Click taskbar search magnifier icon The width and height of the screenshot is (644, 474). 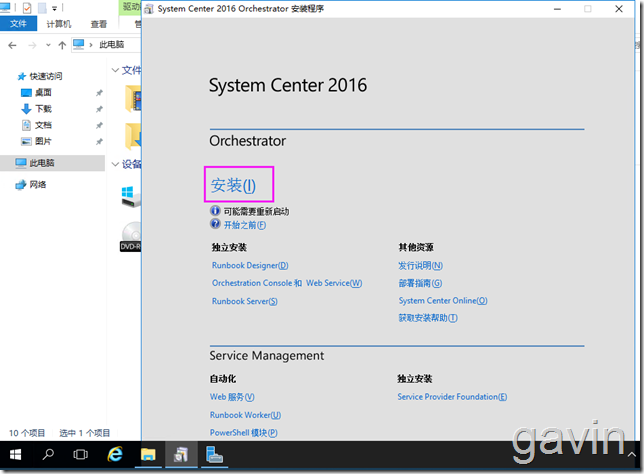(48, 454)
